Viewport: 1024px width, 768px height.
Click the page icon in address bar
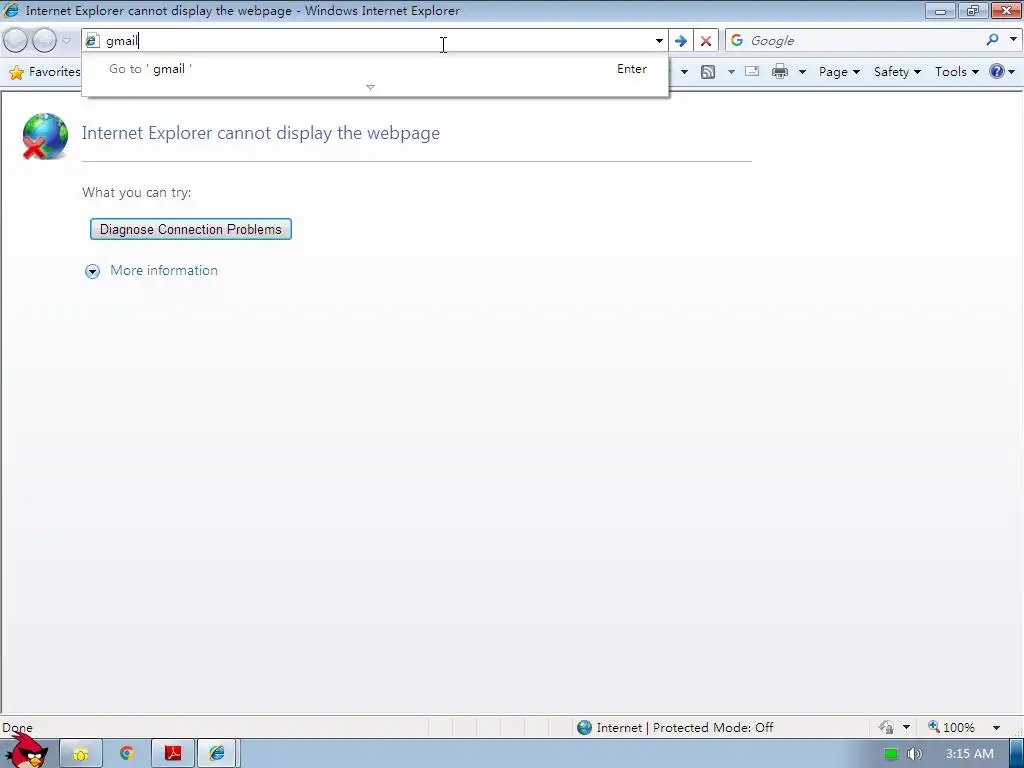93,40
